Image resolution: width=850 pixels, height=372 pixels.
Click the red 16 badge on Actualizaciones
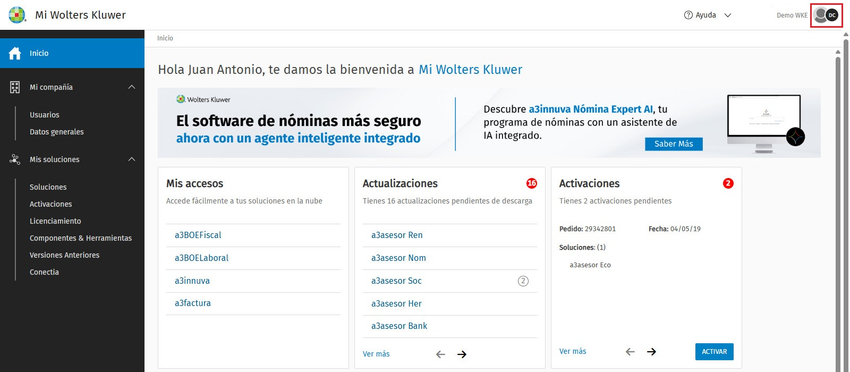tap(531, 184)
